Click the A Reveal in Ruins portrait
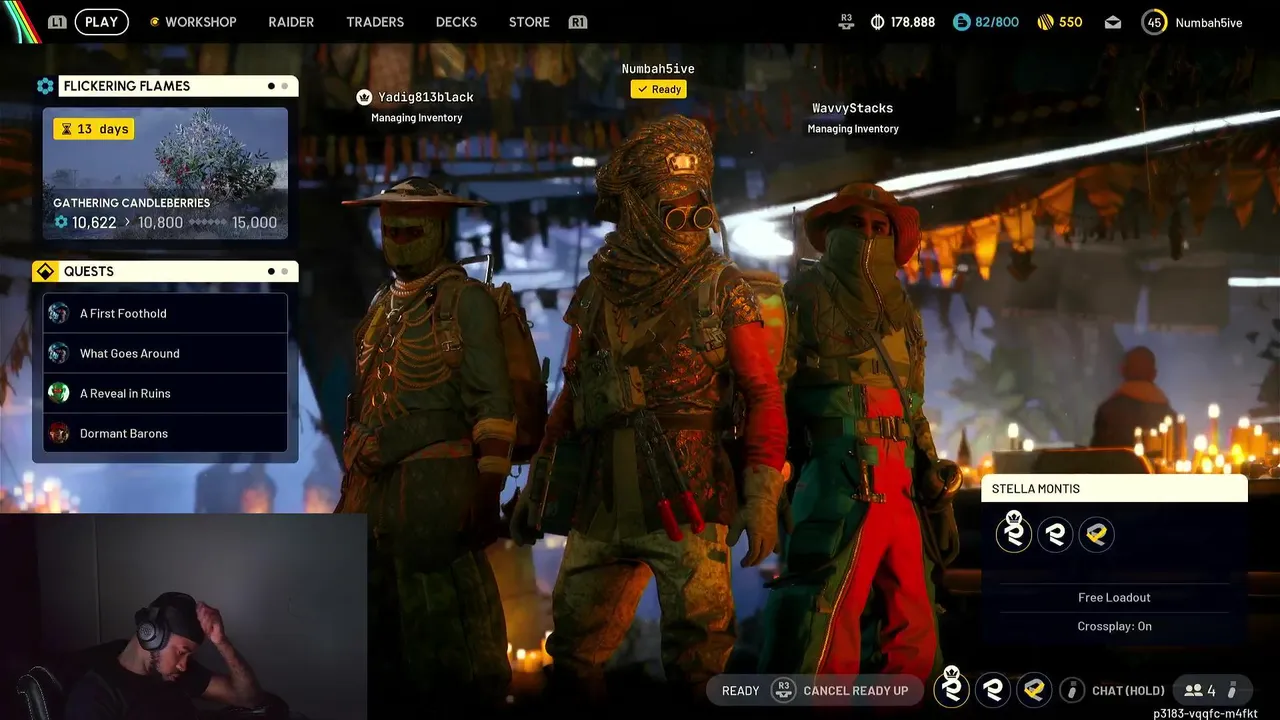Viewport: 1280px width, 720px height. coord(59,393)
